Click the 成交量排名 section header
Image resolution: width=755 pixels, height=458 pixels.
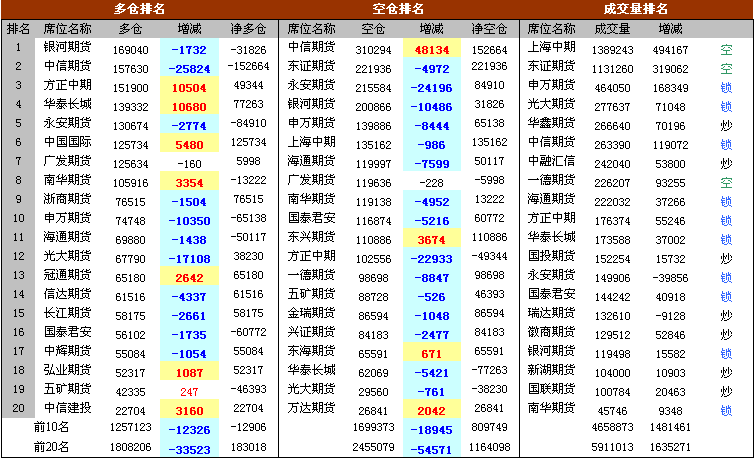point(636,9)
